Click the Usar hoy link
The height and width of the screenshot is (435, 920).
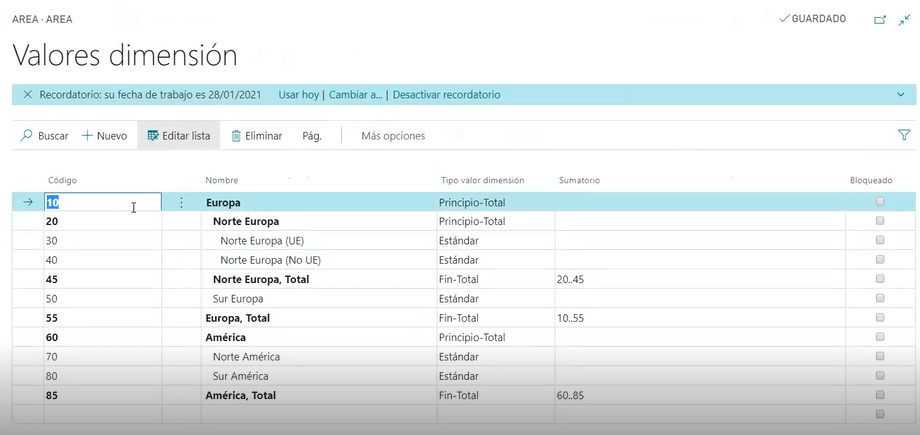click(299, 95)
